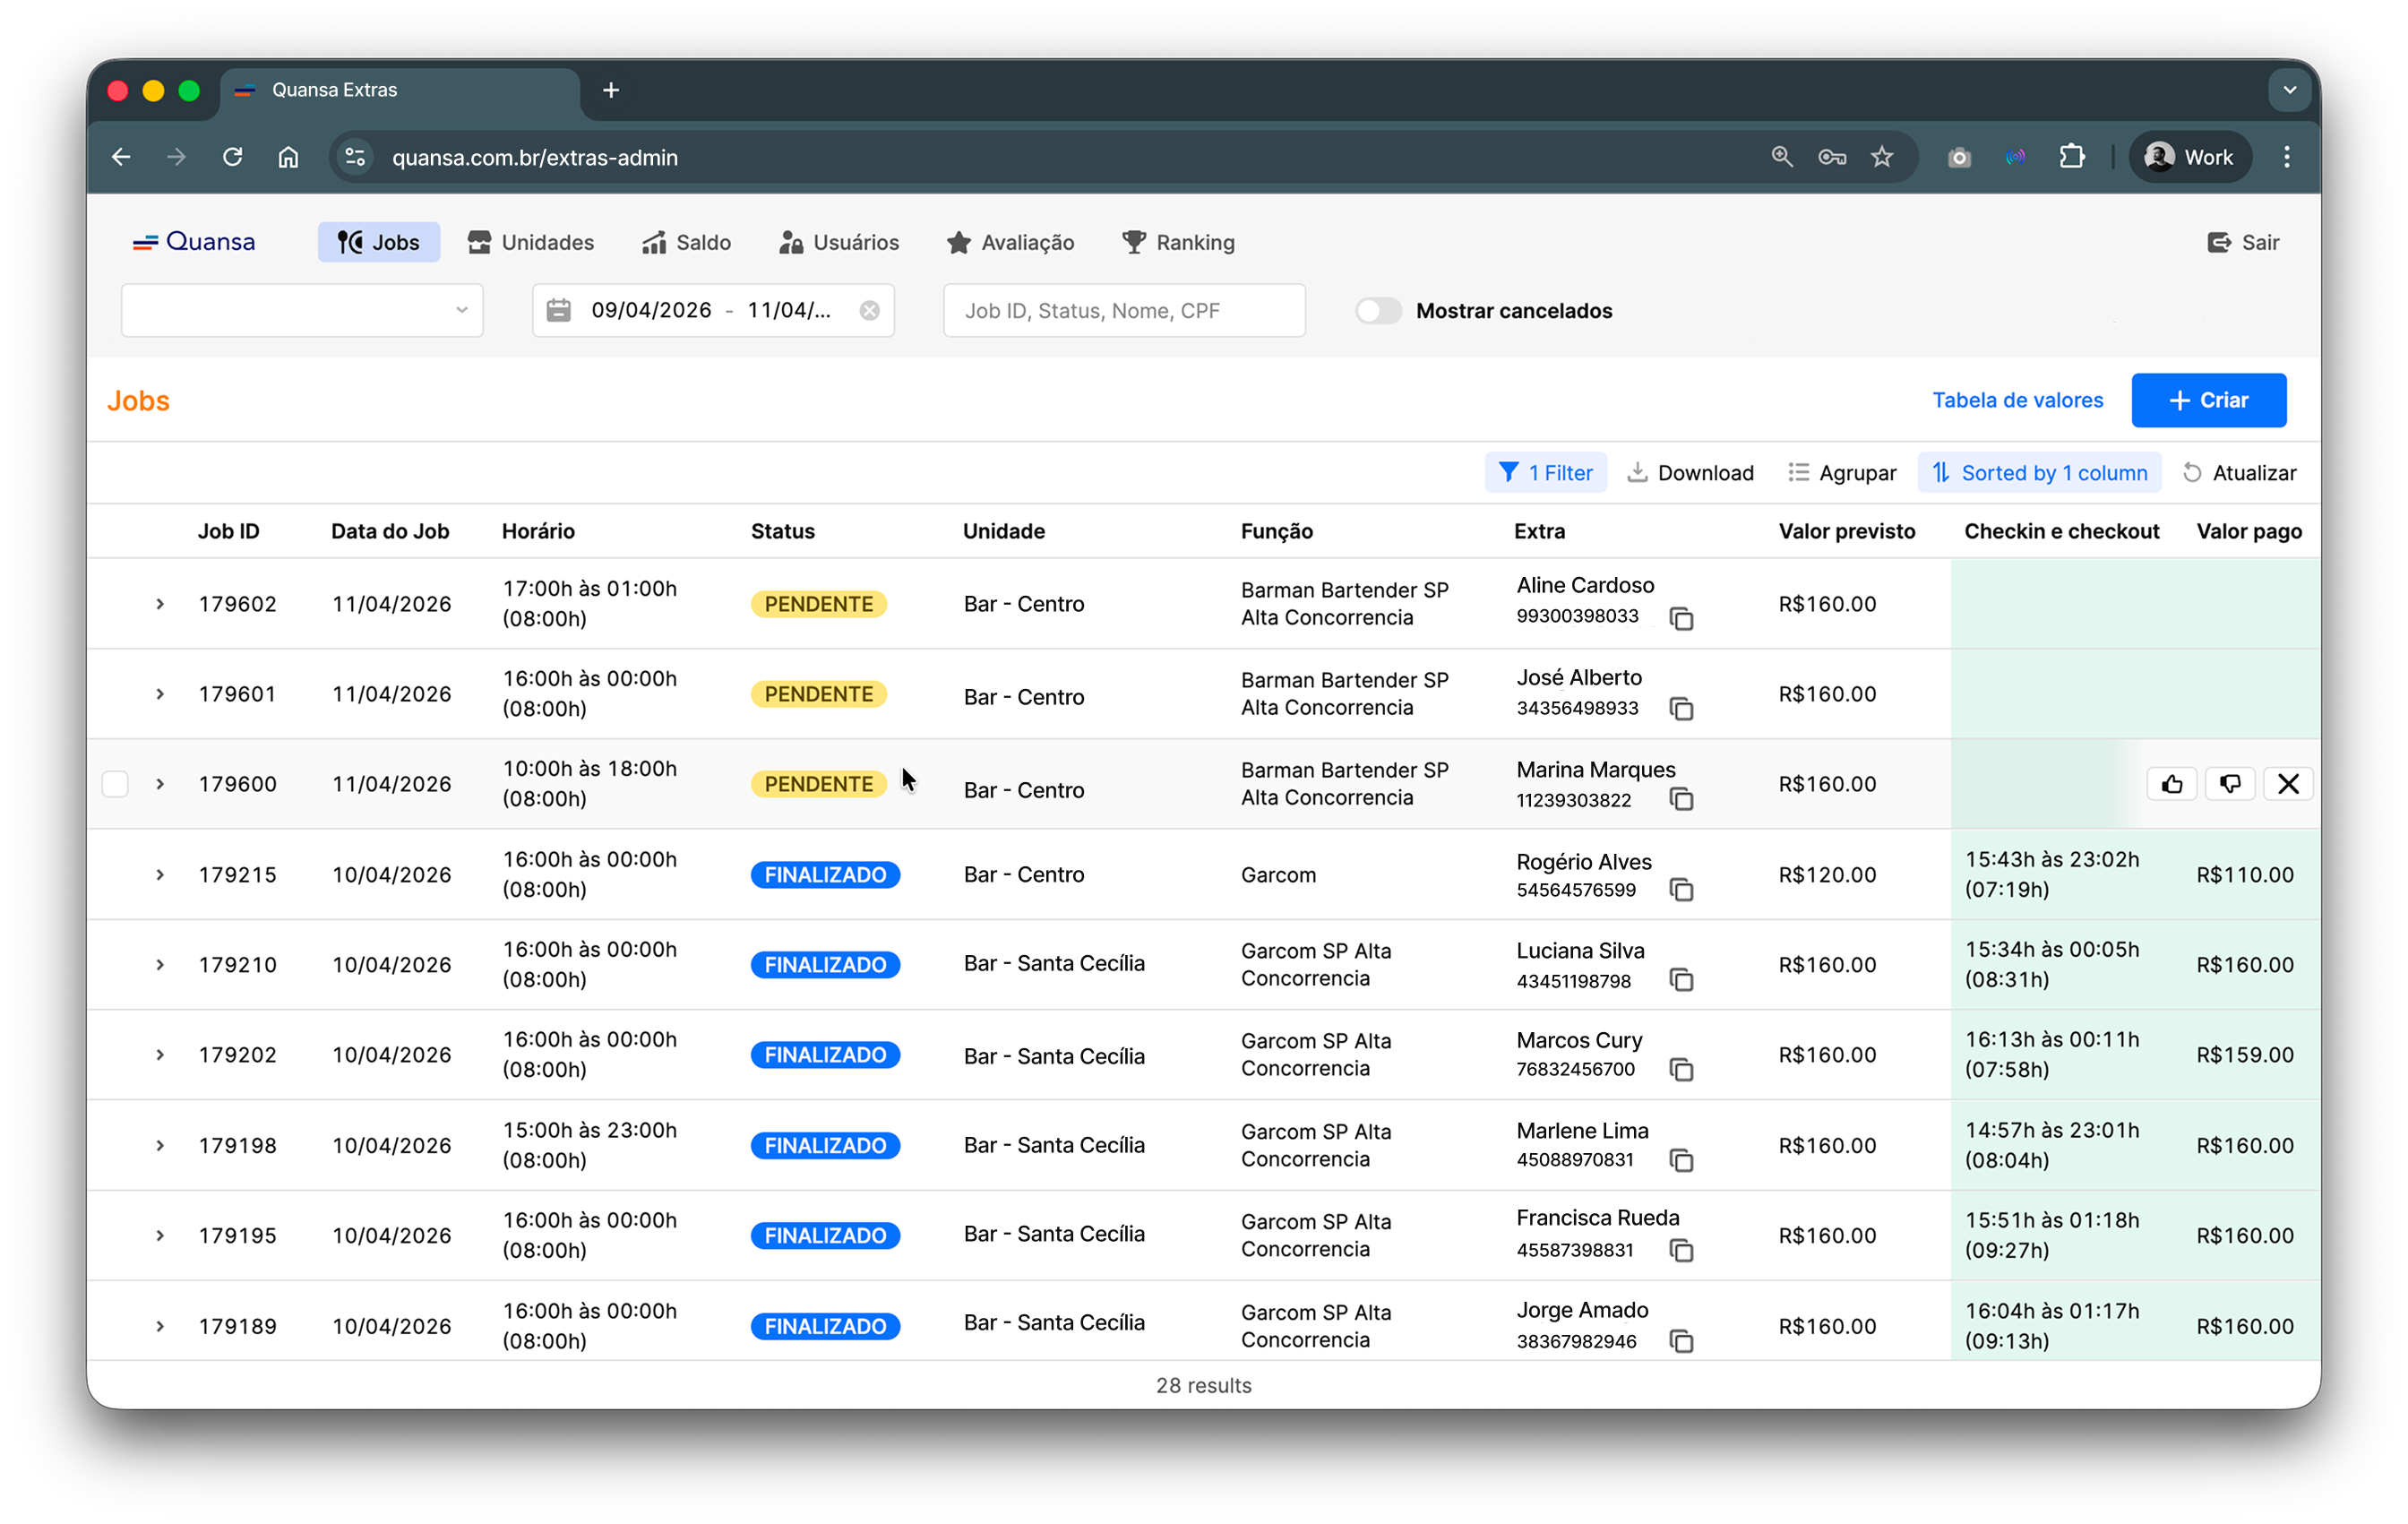The image size is (2408, 1524).
Task: Click the 1 Filter button
Action: click(1545, 472)
